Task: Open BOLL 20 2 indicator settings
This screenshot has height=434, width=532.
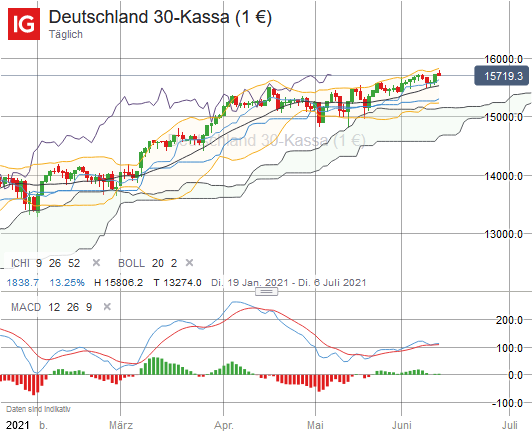Action: click(148, 263)
